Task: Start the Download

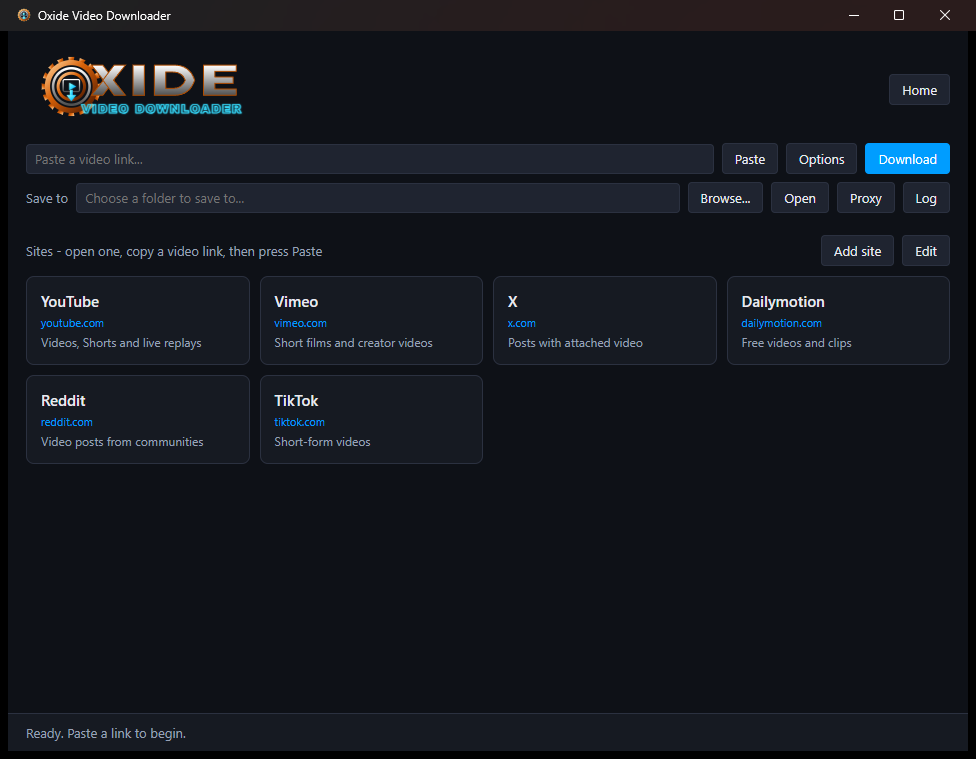Action: click(907, 159)
